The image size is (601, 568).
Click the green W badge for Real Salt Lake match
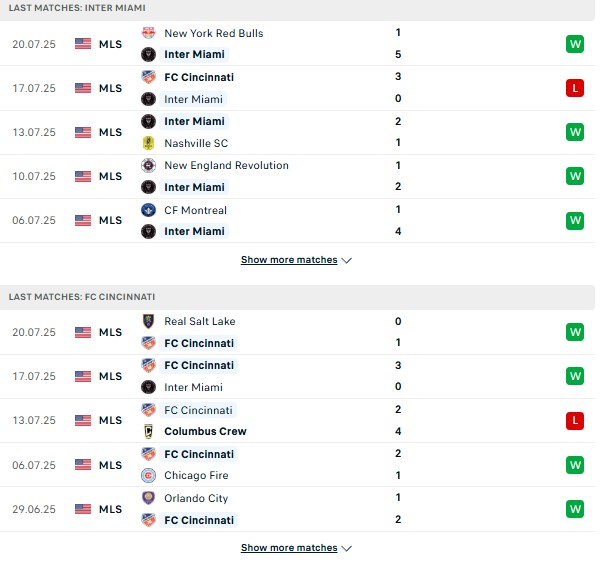tap(575, 332)
